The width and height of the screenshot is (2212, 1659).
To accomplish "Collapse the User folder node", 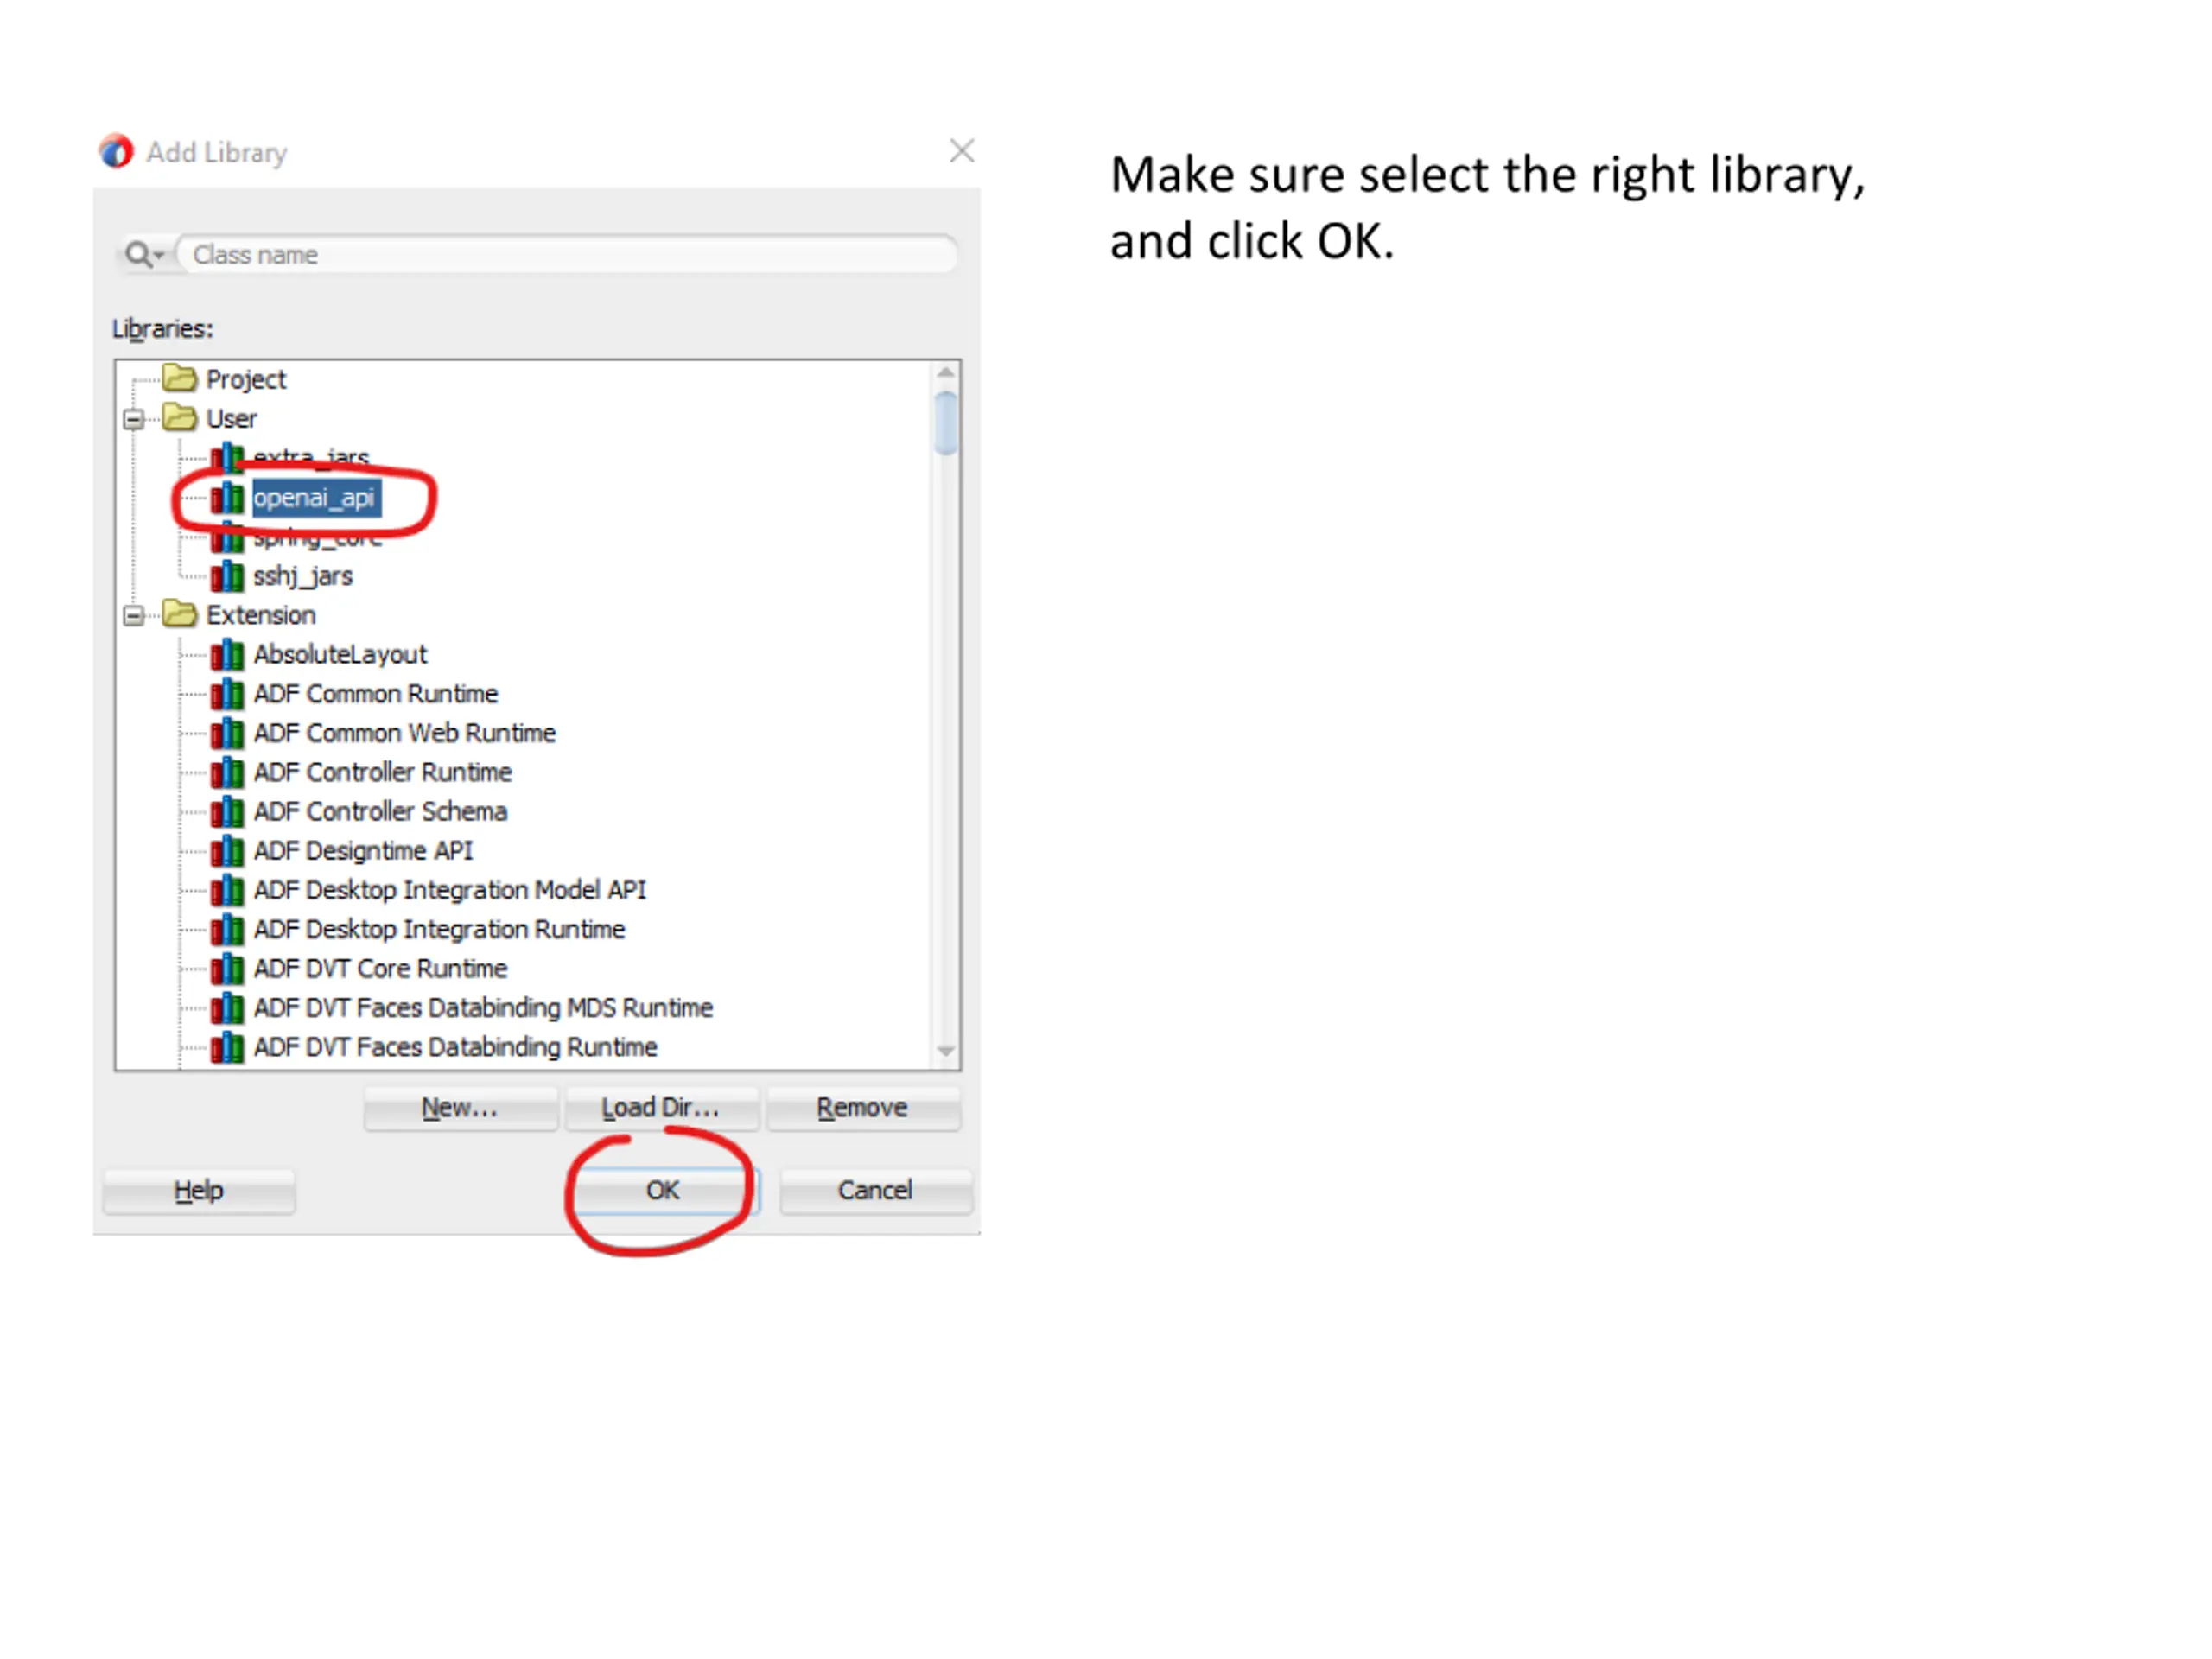I will (133, 419).
